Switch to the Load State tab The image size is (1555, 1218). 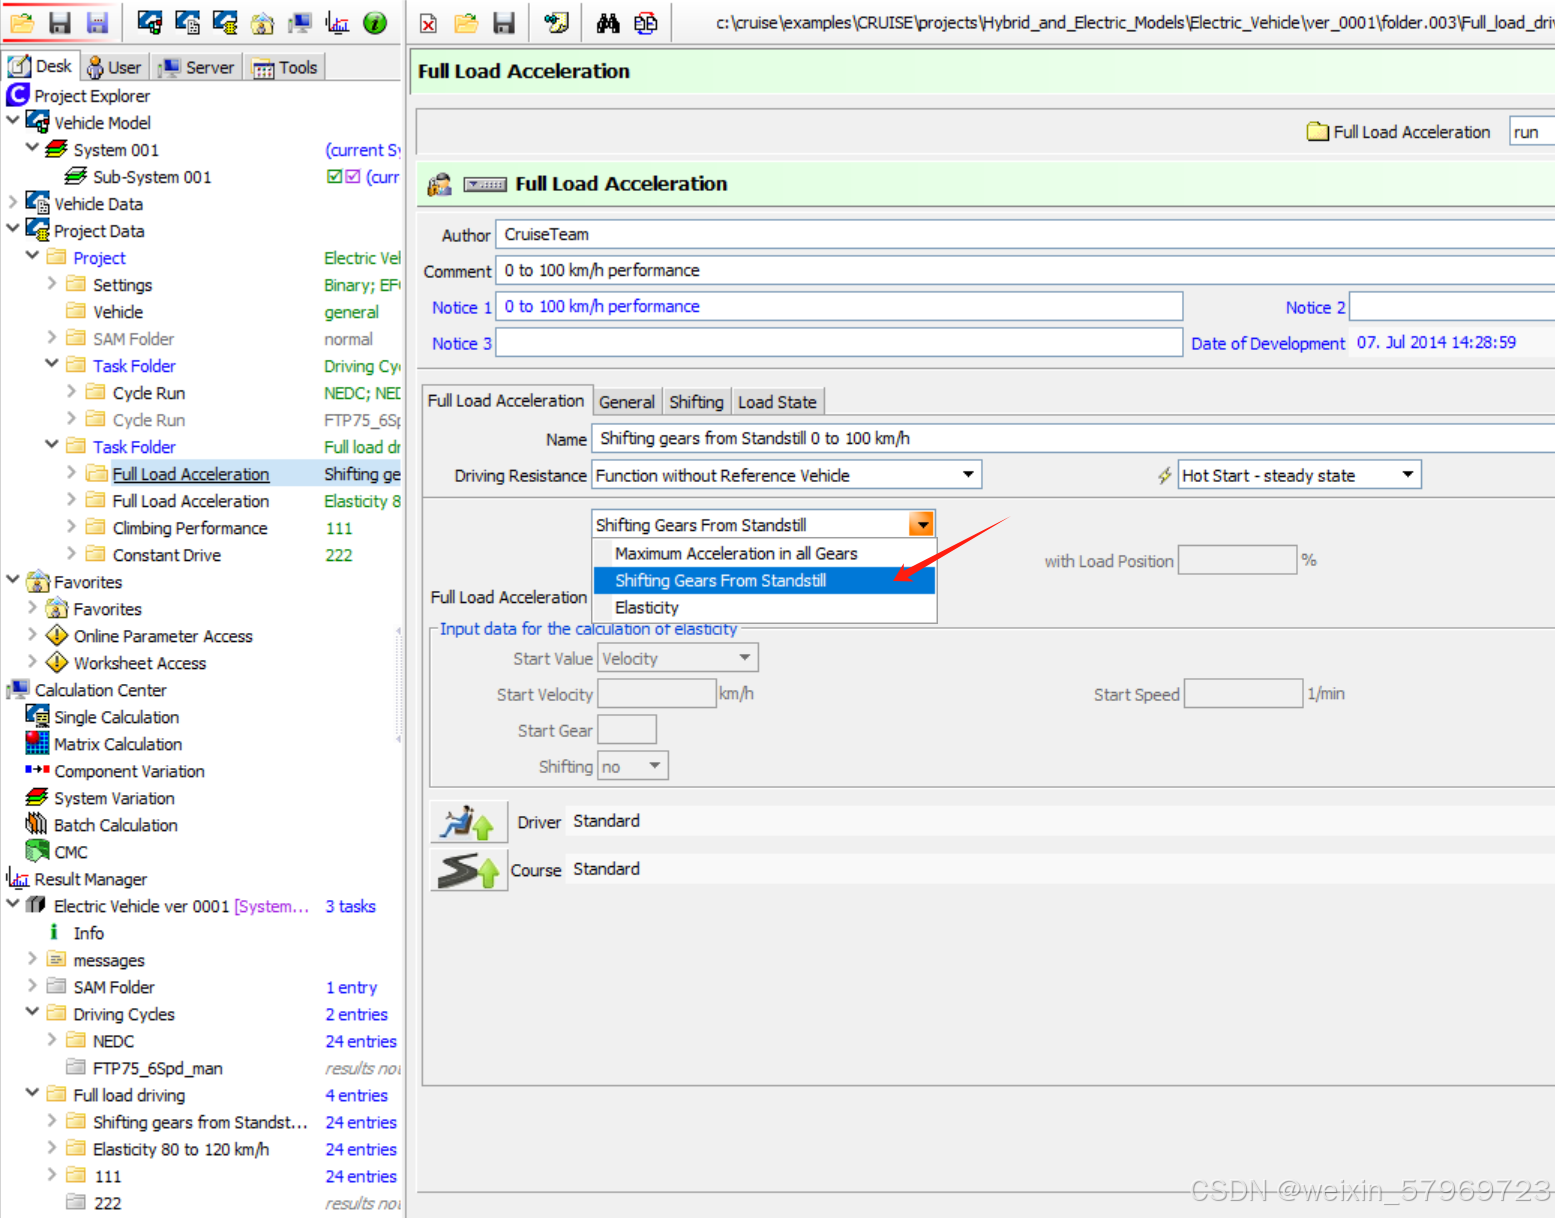point(777,402)
